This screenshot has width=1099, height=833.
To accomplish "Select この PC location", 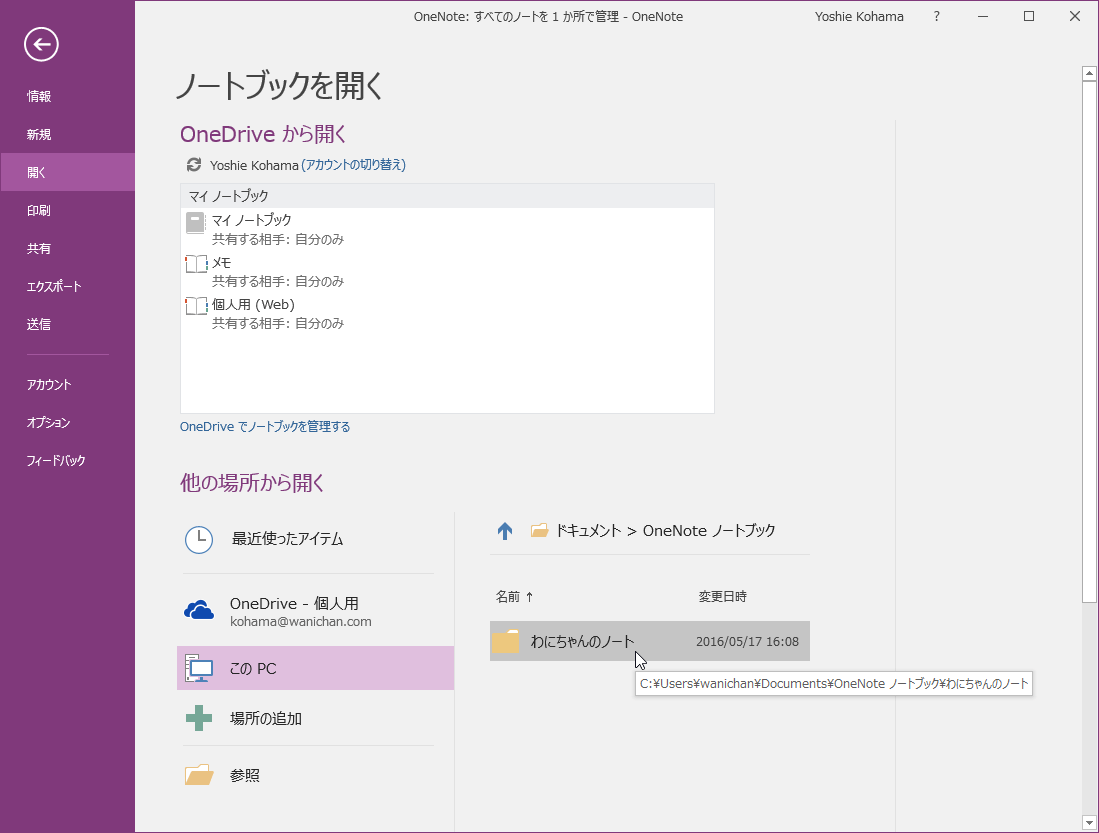I will pos(315,668).
